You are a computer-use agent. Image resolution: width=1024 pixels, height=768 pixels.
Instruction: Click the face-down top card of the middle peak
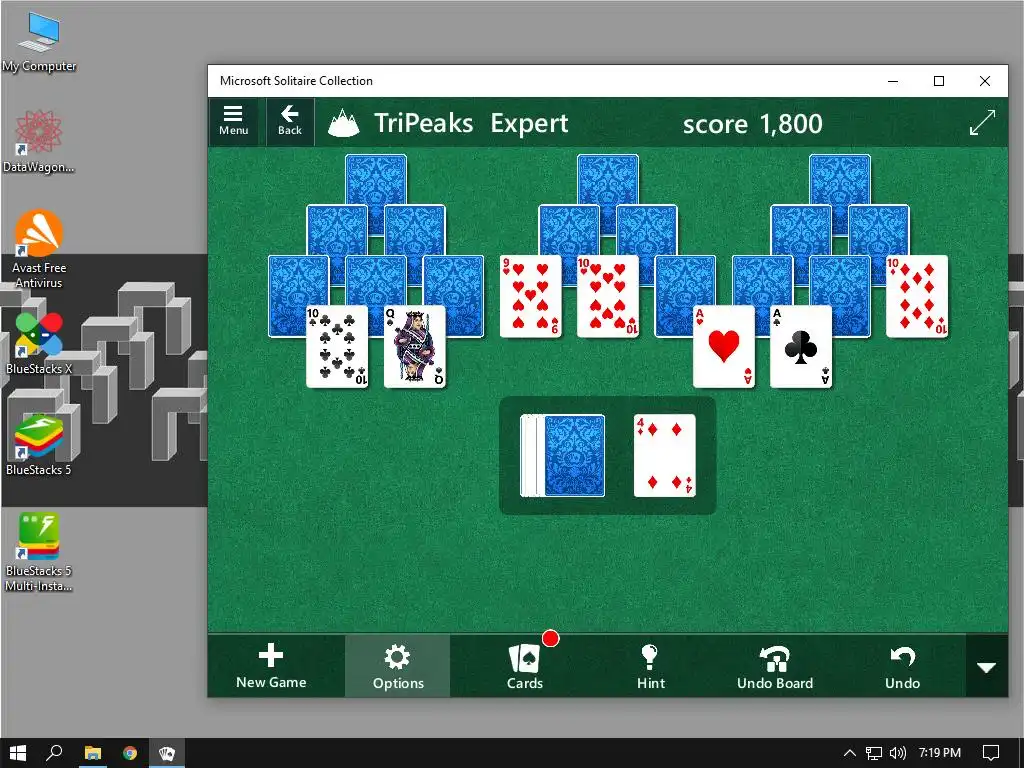(x=608, y=178)
